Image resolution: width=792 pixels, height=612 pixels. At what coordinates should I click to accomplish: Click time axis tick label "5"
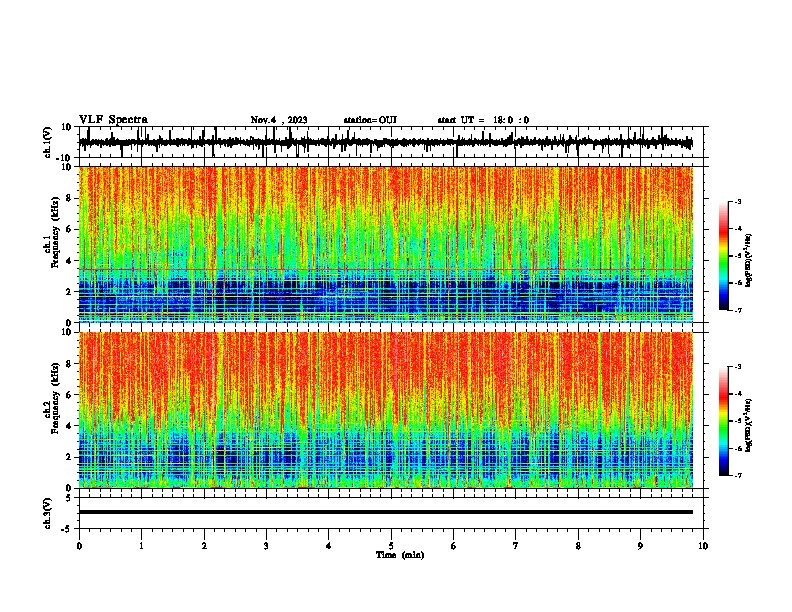click(x=391, y=546)
